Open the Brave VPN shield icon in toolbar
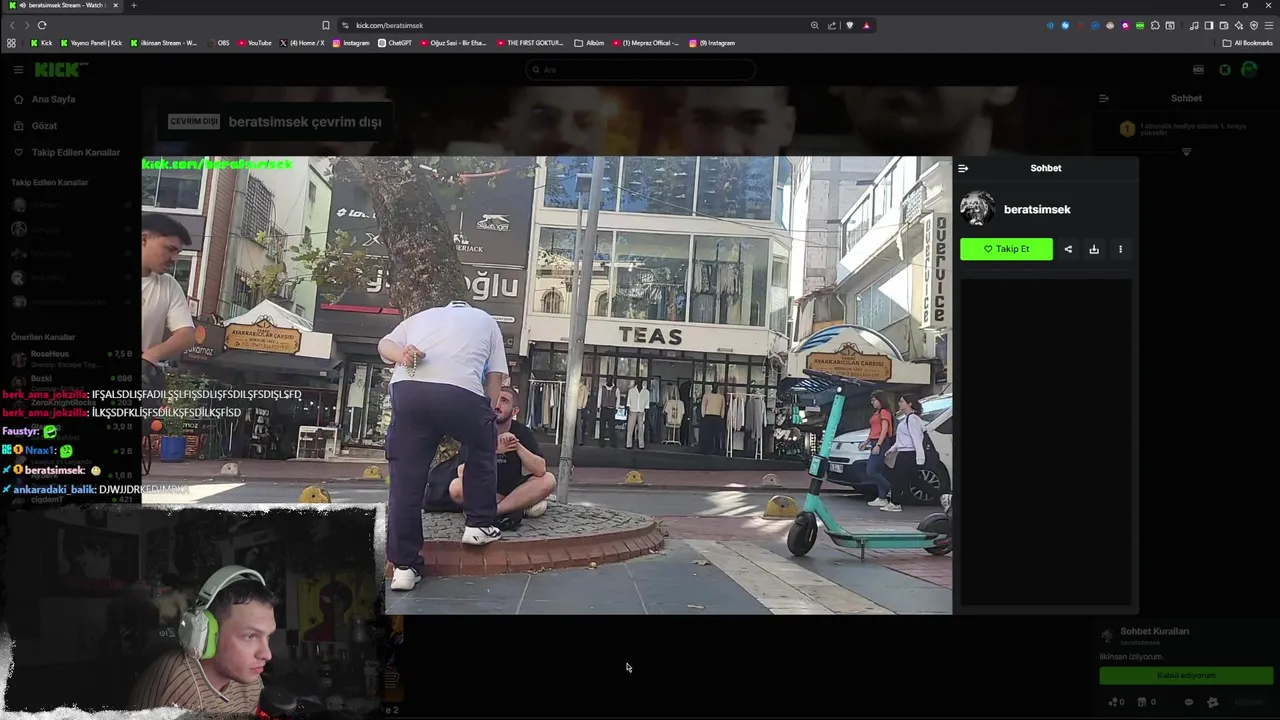The image size is (1280, 720). (x=1254, y=25)
